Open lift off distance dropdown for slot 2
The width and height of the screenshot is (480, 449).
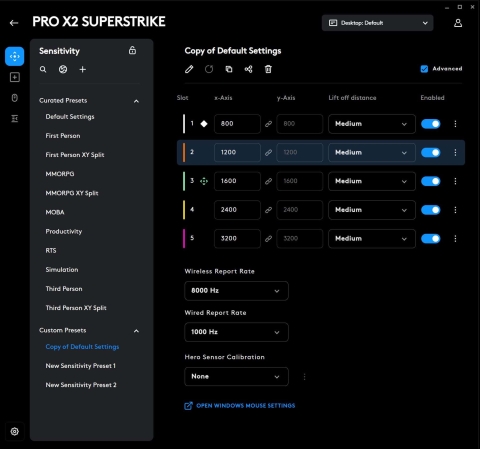click(x=372, y=153)
